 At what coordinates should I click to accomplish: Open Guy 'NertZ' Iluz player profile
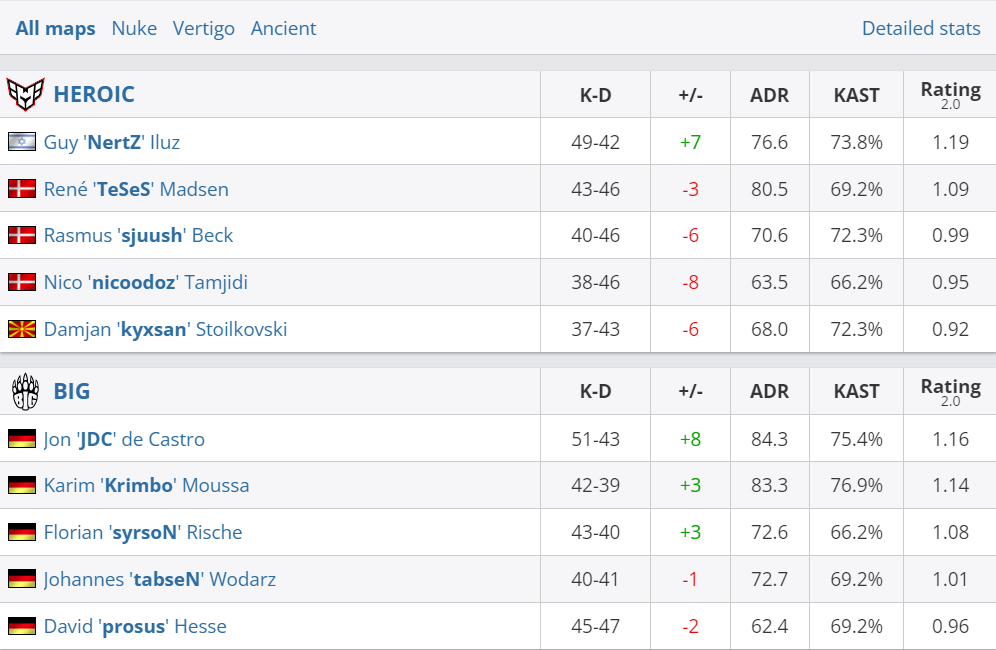click(112, 142)
